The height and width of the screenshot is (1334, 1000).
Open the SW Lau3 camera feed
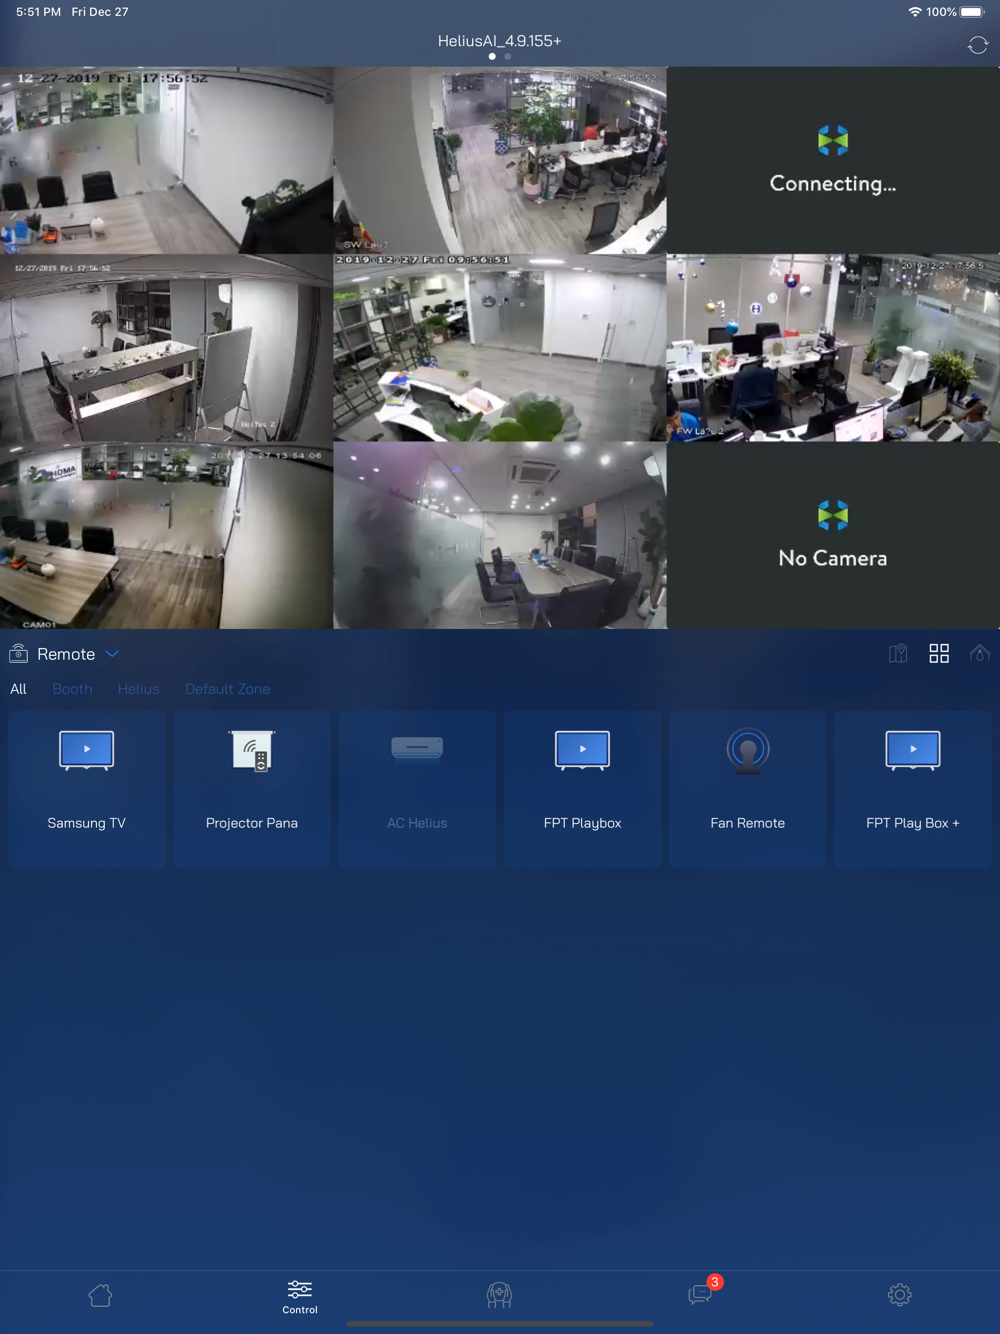(500, 160)
